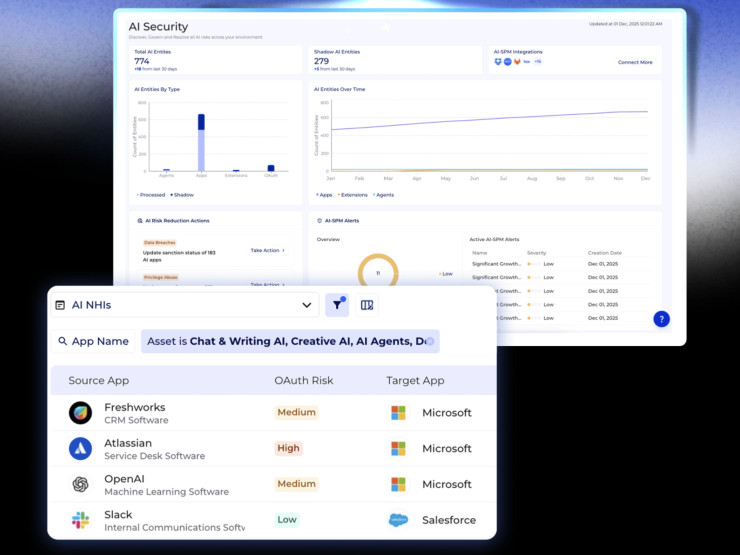
Task: Click Salesforce target app text
Action: (x=449, y=520)
